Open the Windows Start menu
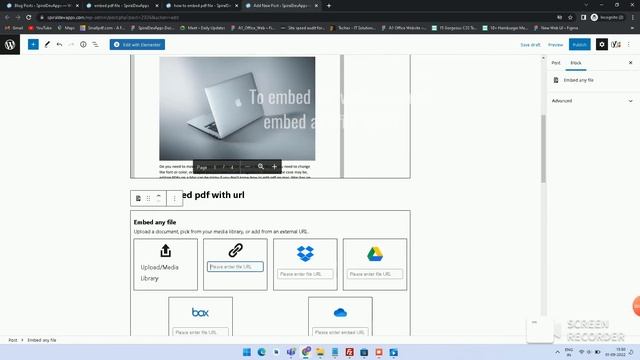Screen dimensions: 640x360 tap(247, 352)
